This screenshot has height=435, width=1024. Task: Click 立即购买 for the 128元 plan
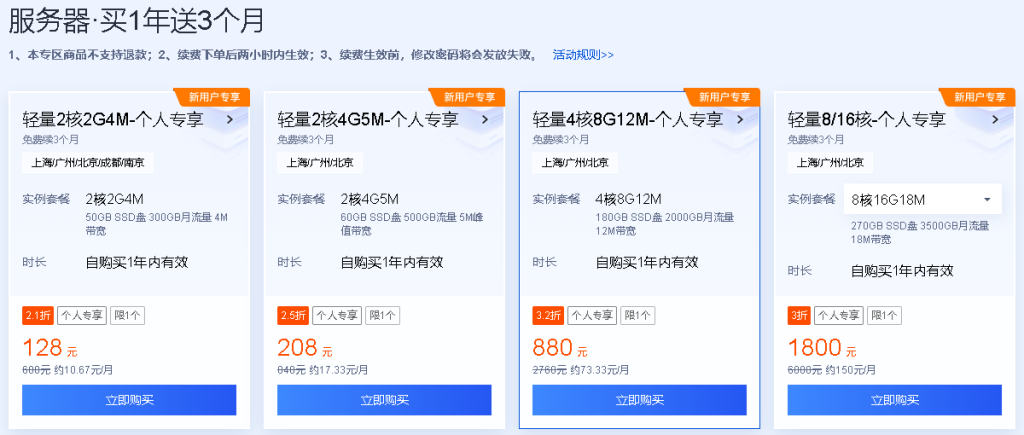point(129,400)
